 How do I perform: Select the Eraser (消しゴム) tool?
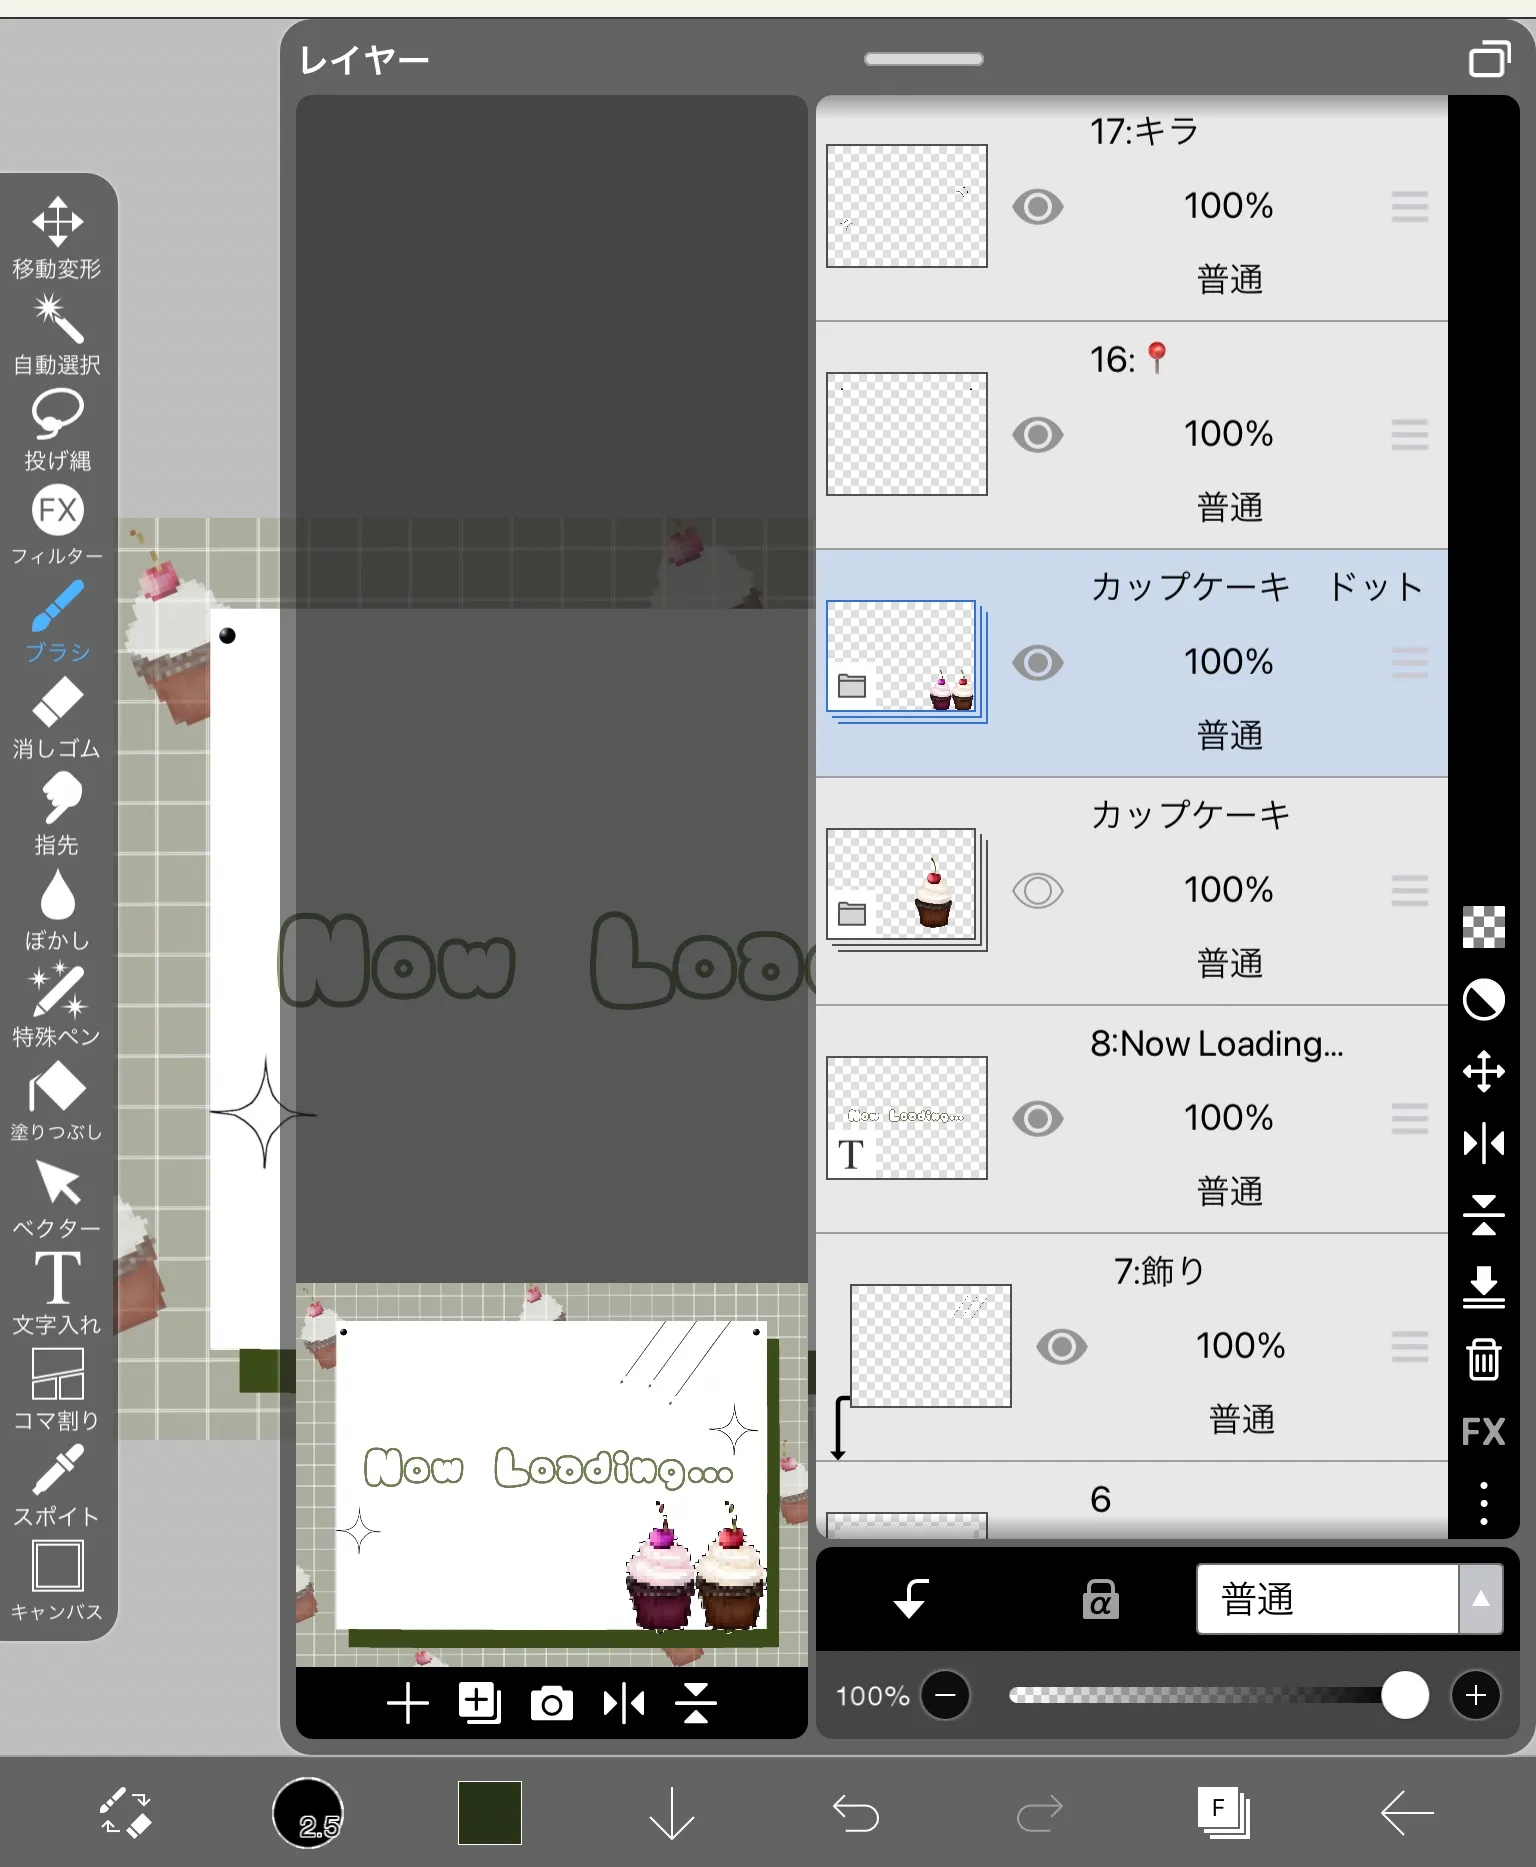tap(57, 716)
